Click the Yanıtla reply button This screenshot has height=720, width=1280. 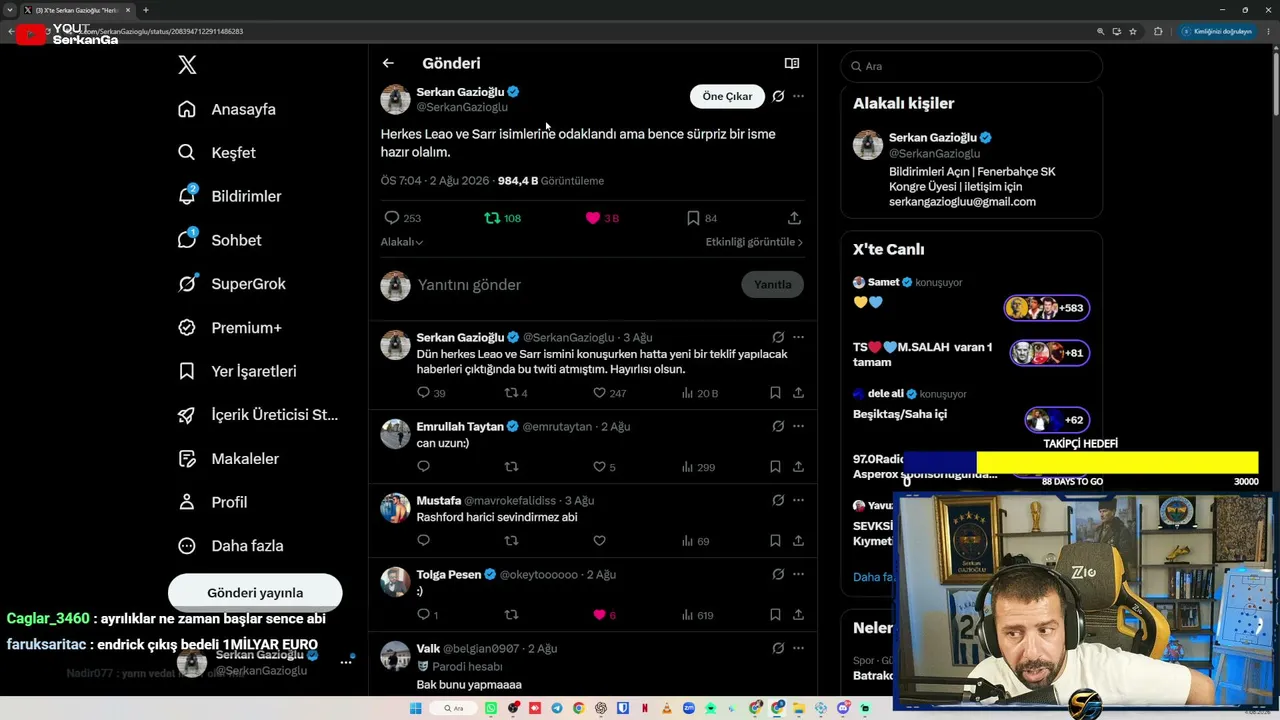pyautogui.click(x=773, y=284)
